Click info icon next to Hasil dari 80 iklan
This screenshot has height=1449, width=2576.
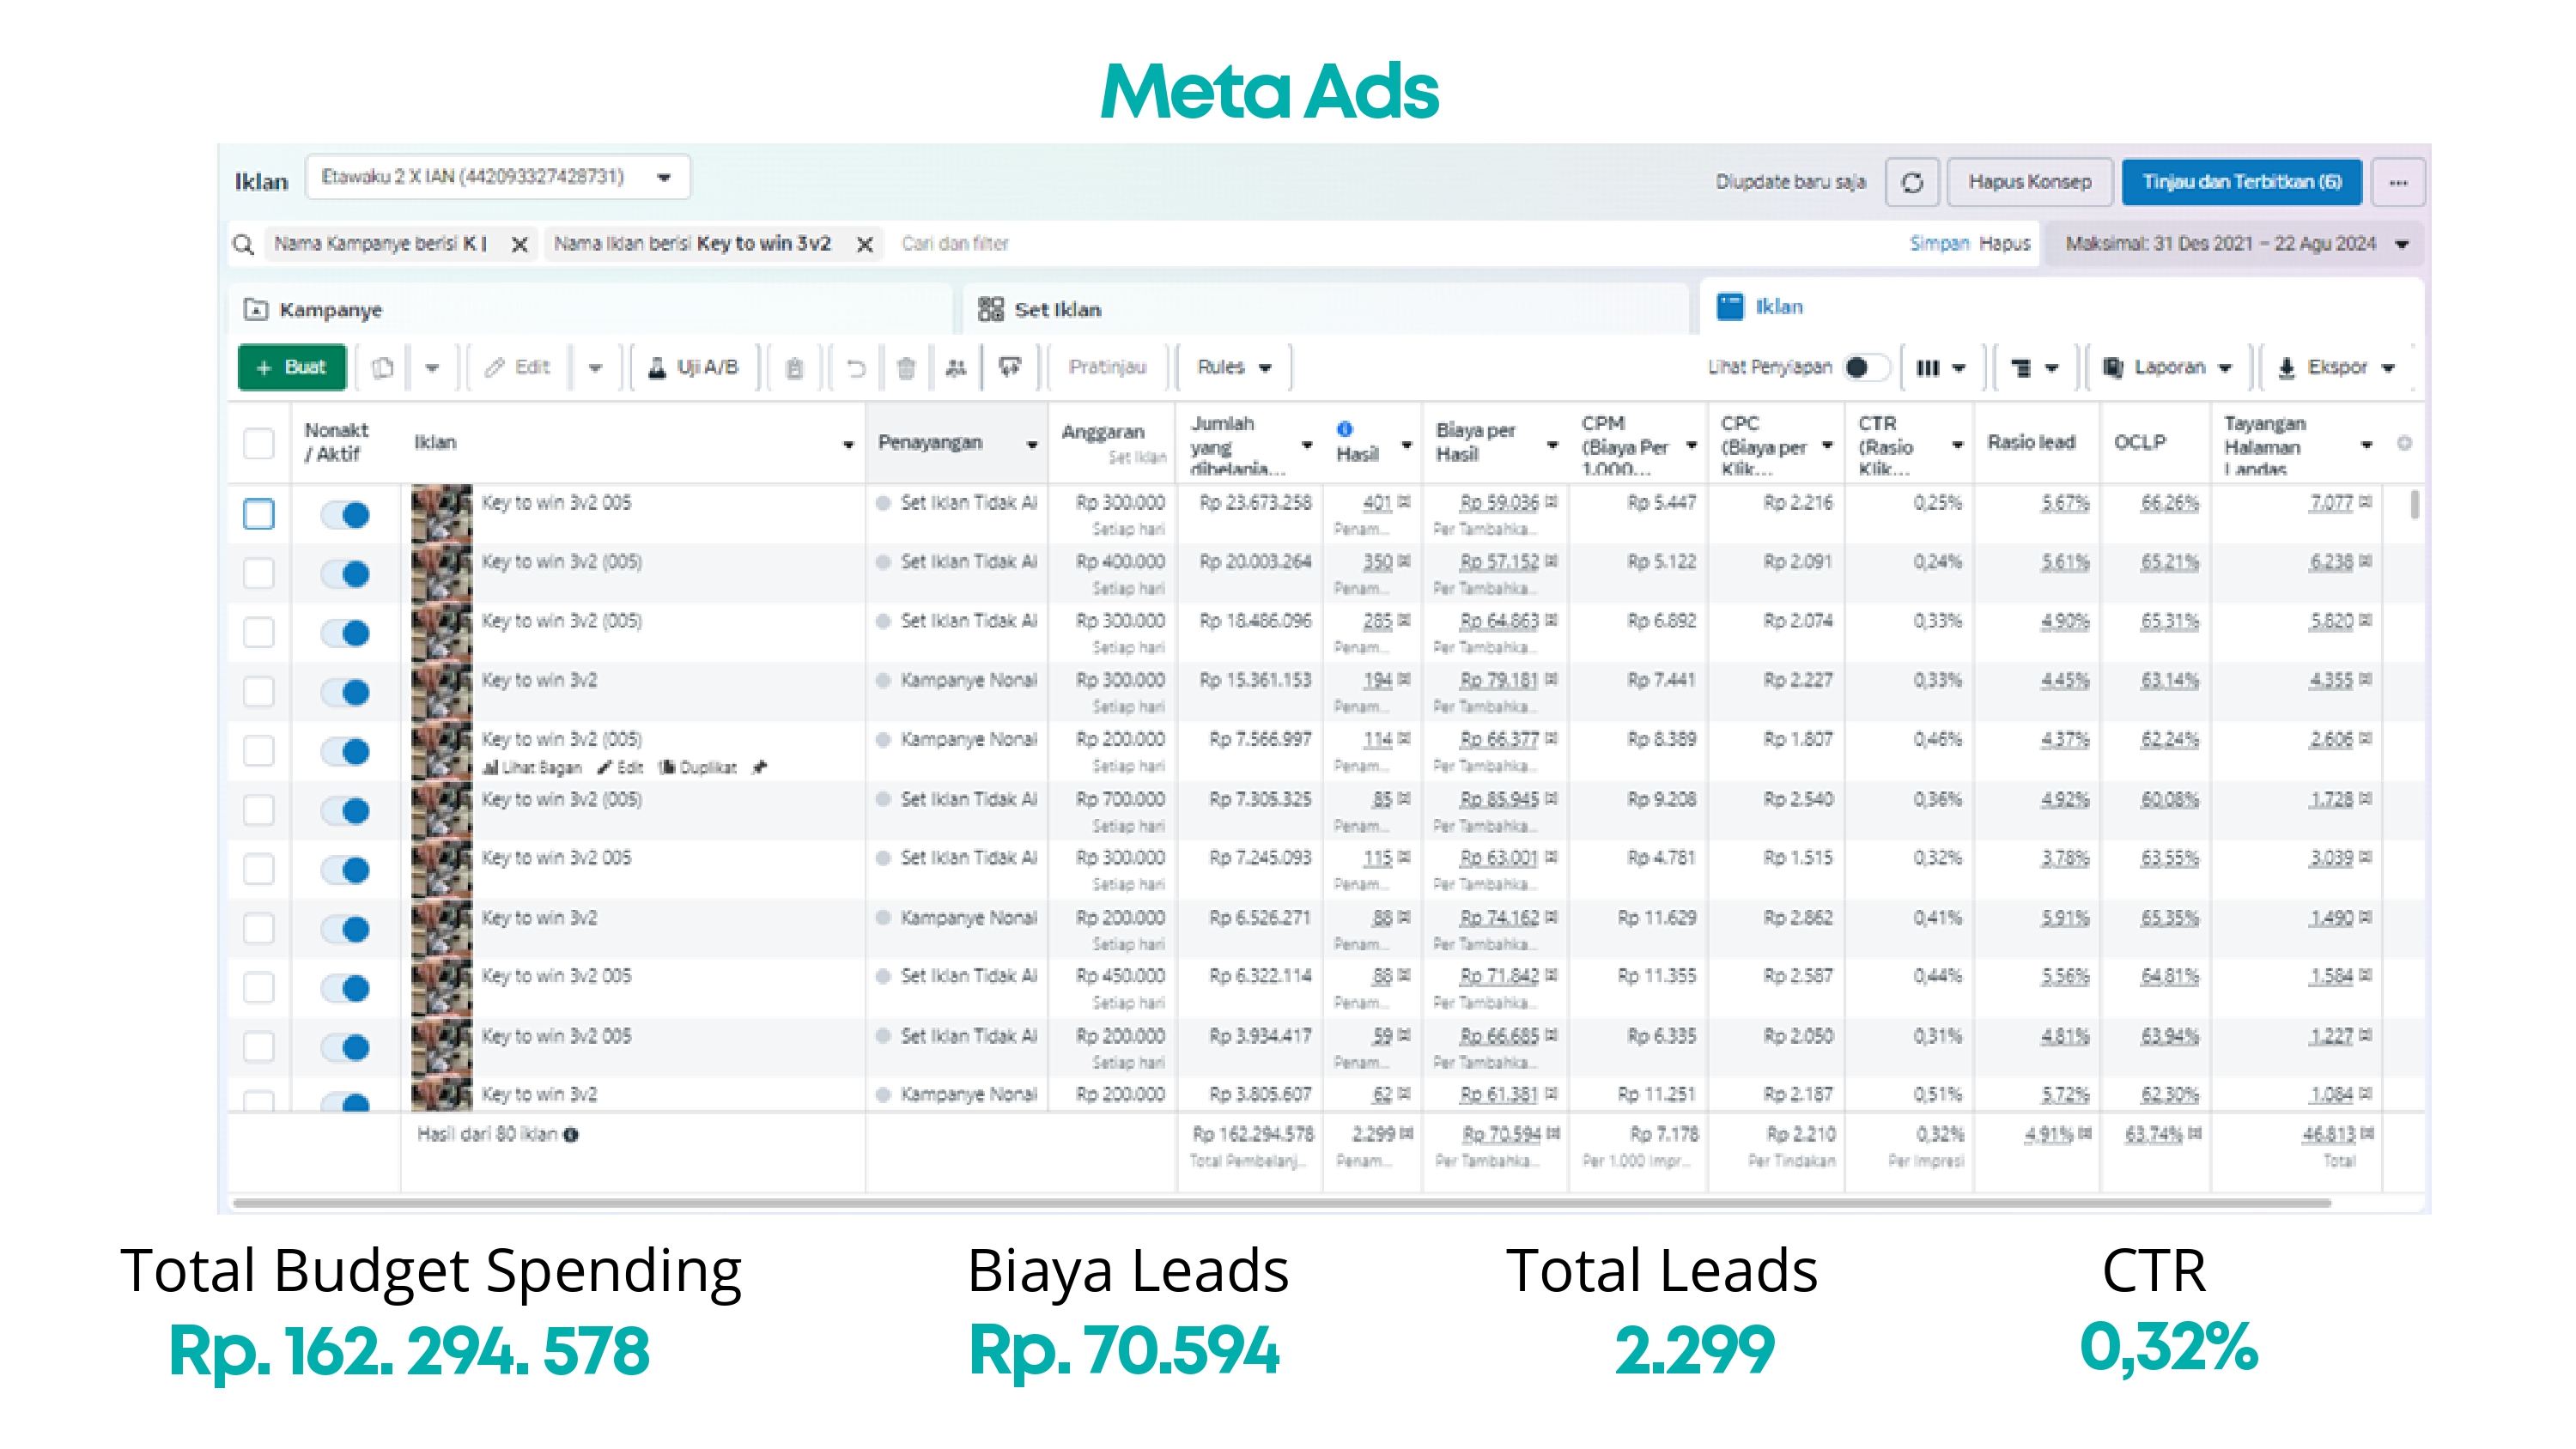(x=571, y=1134)
